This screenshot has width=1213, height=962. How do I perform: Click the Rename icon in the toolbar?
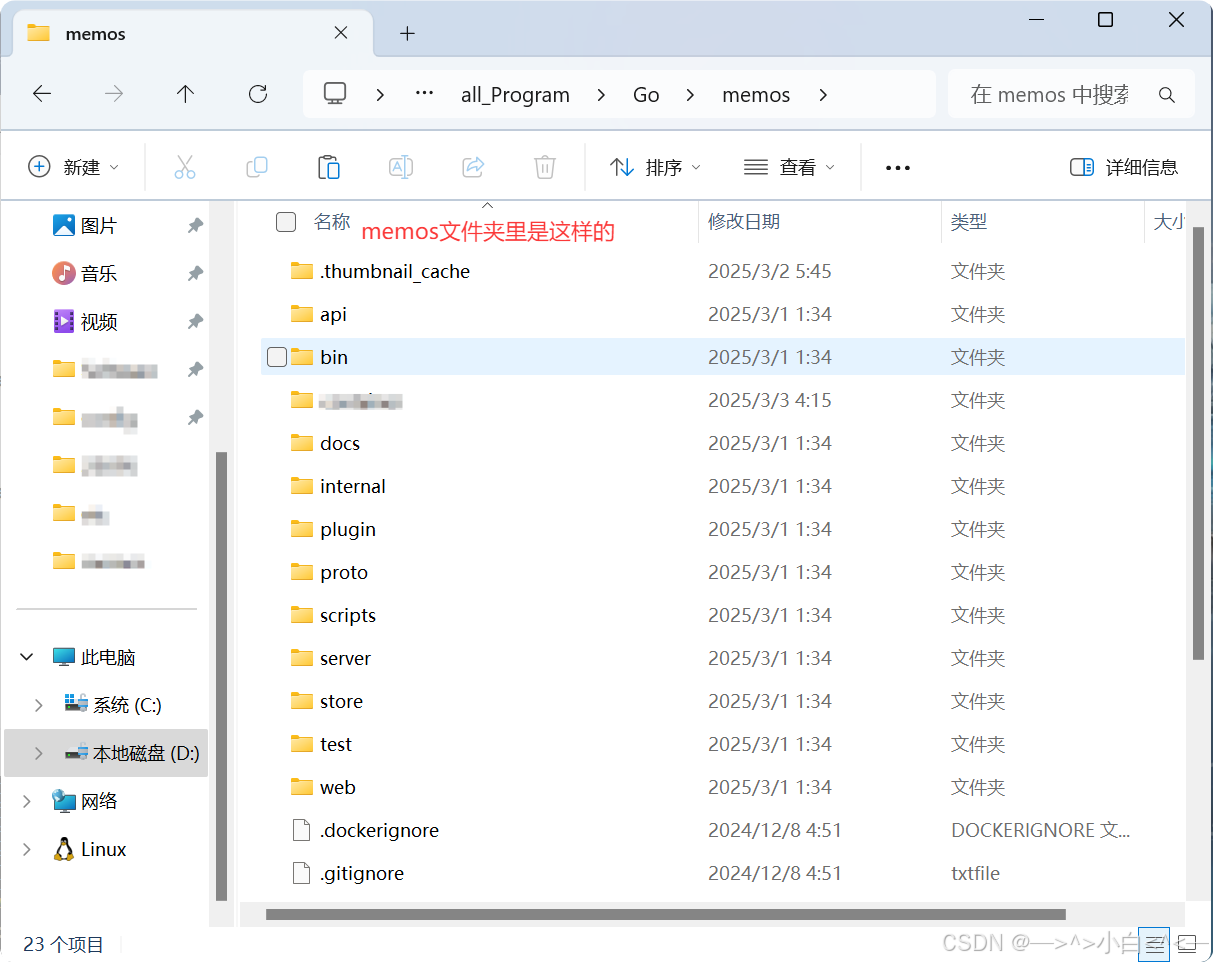[x=401, y=167]
